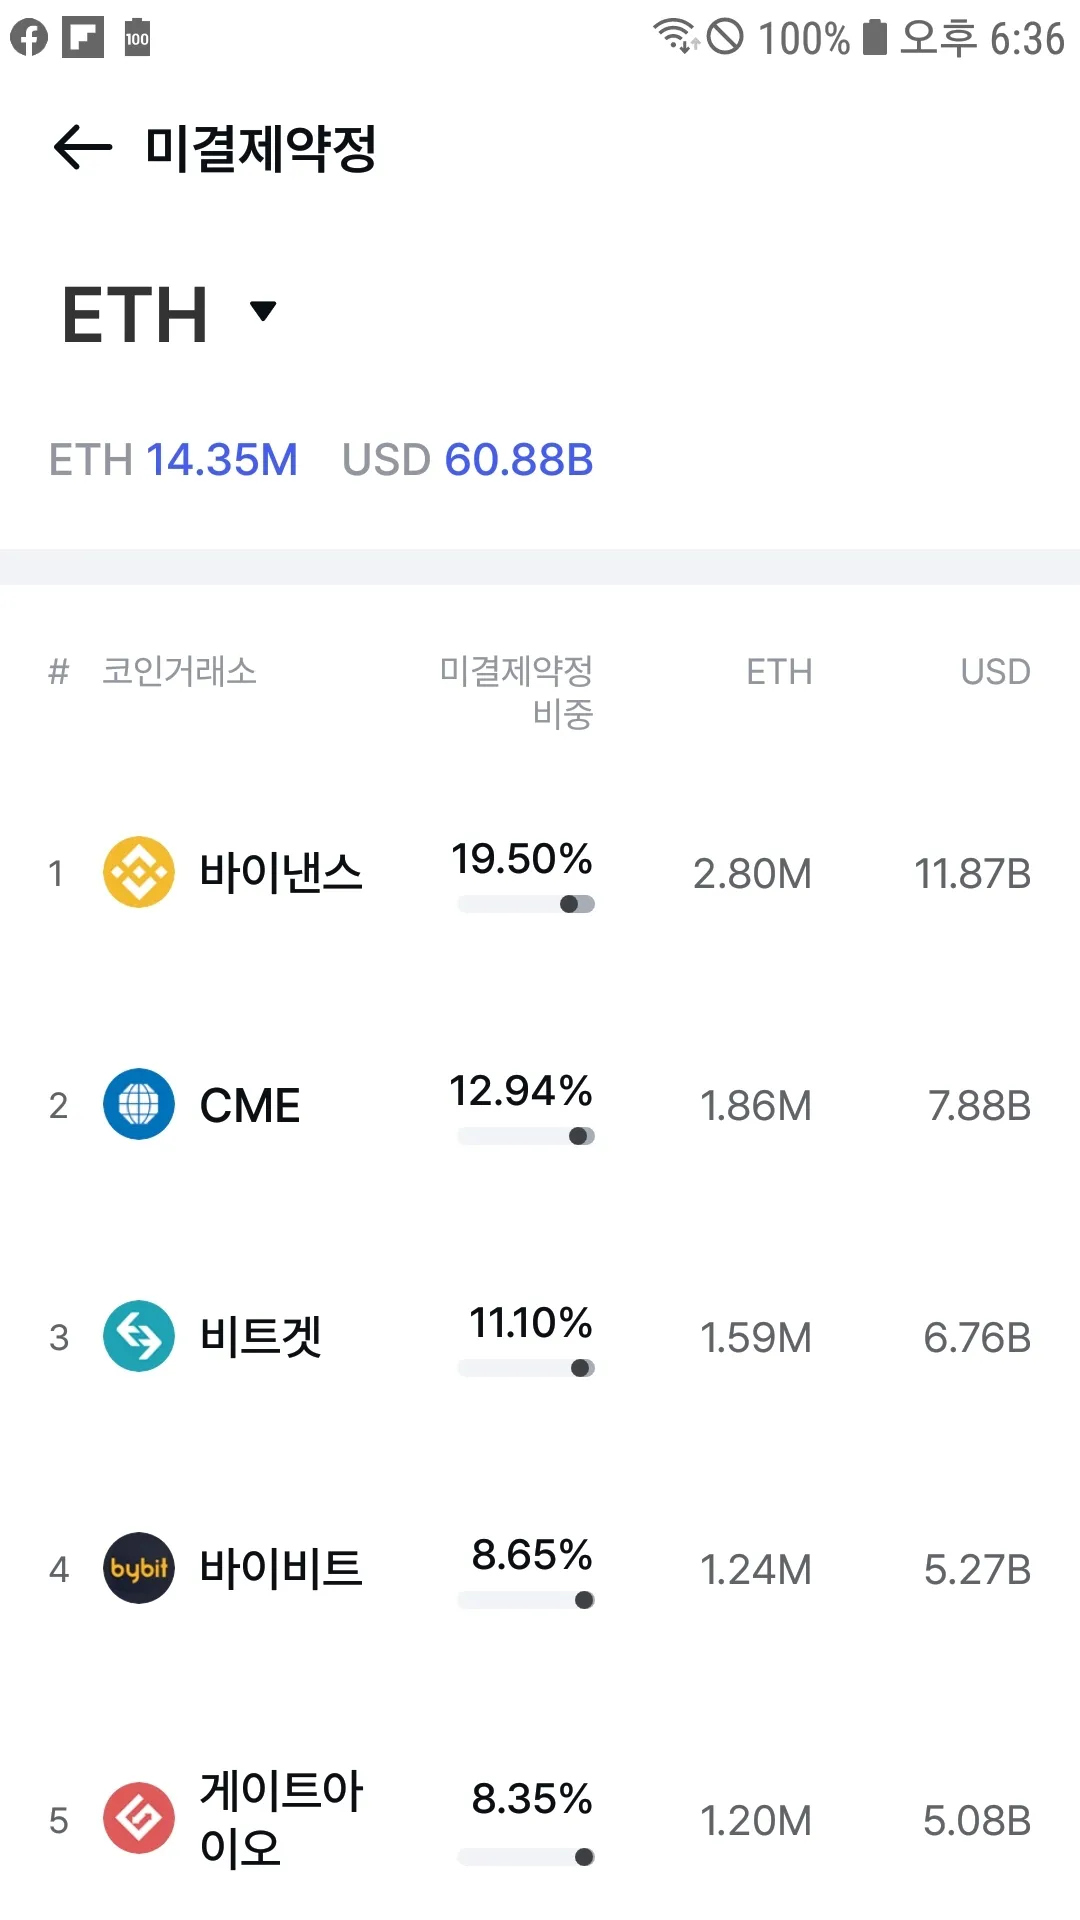
Task: Tap the total USD 60.88B value
Action: pos(519,460)
